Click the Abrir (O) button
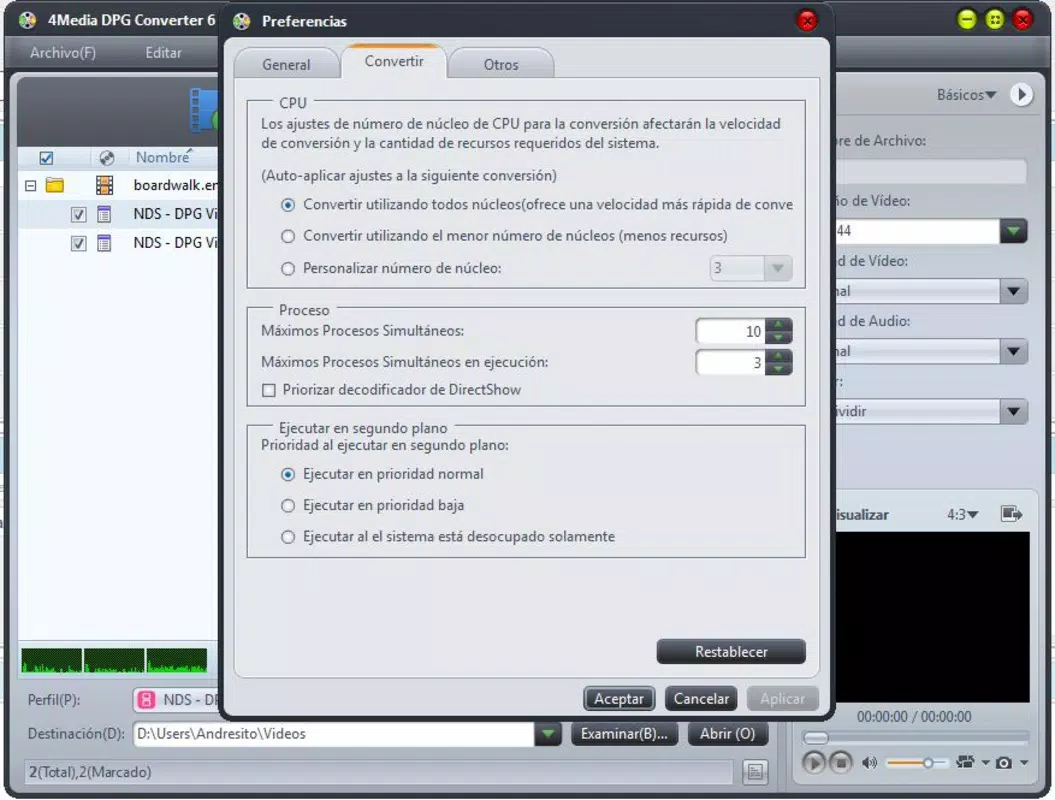 tap(727, 734)
